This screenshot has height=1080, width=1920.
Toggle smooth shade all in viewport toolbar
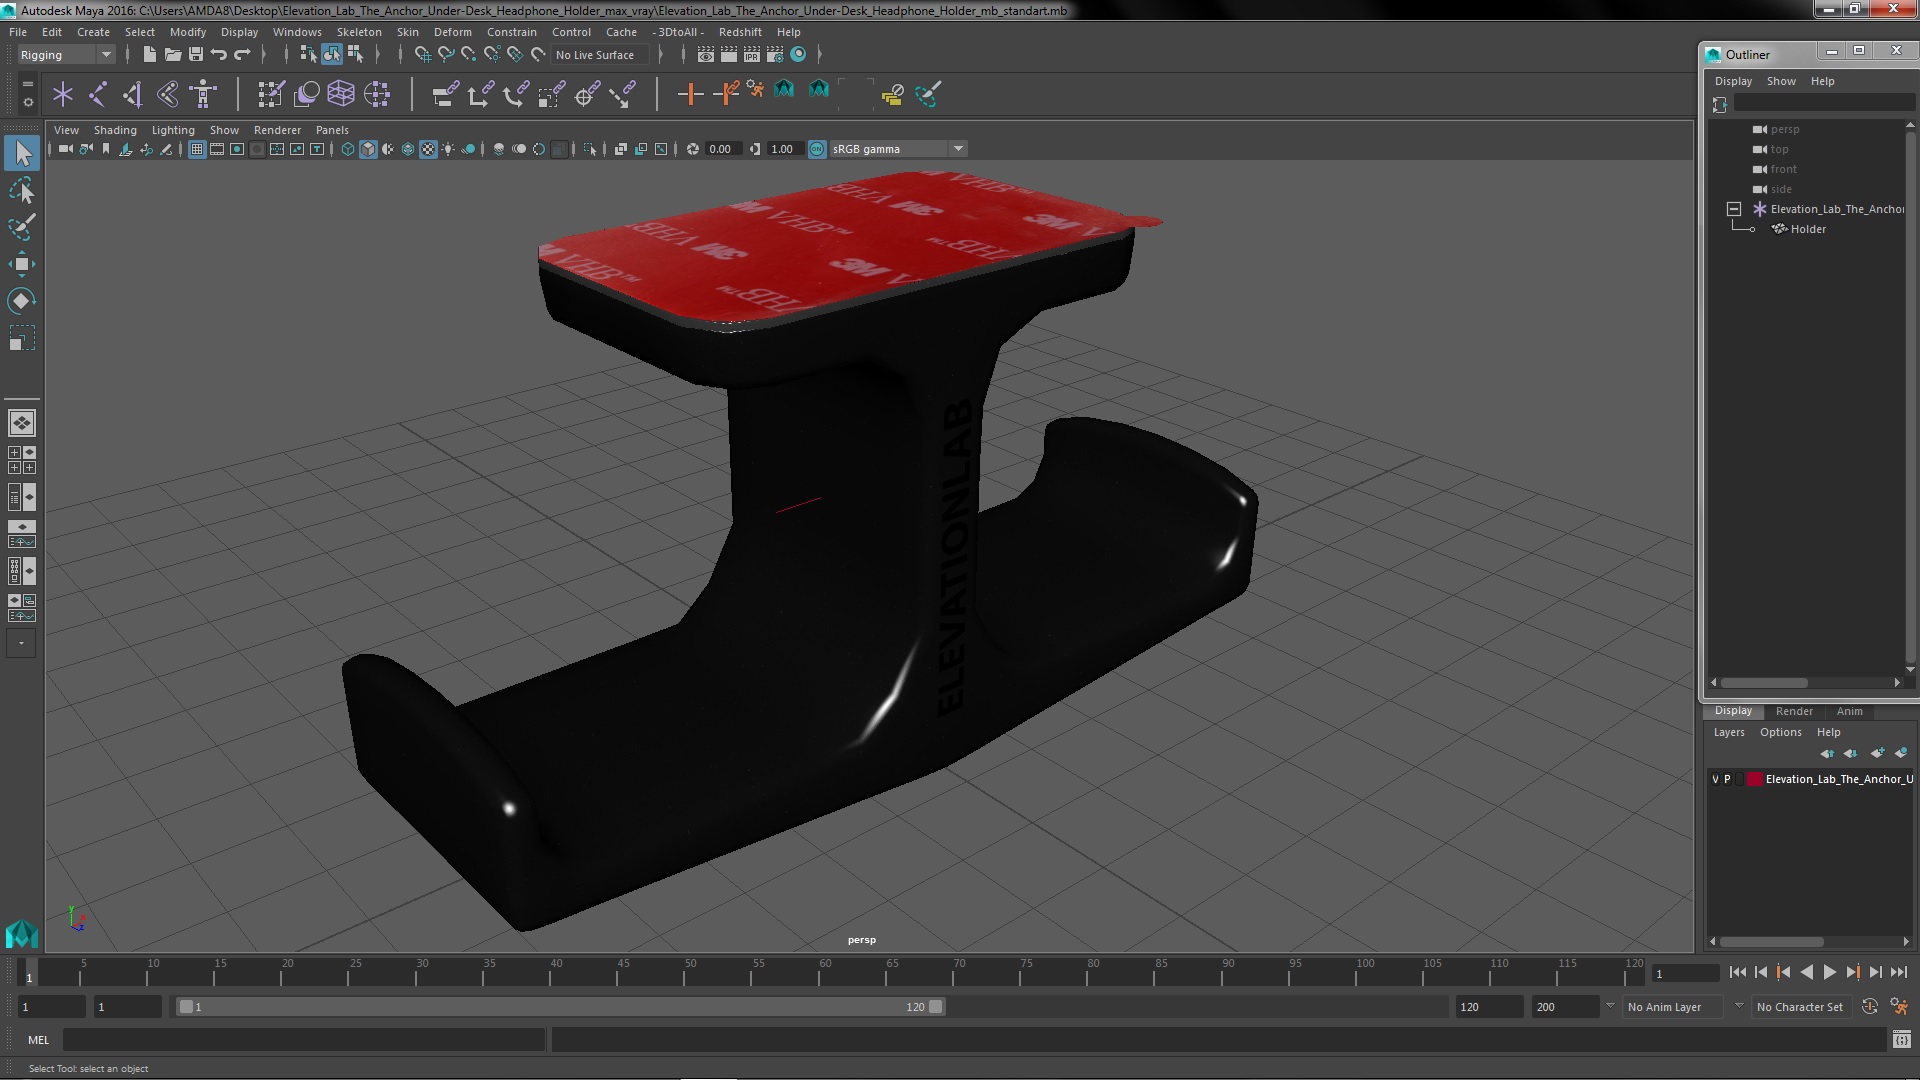click(x=368, y=149)
